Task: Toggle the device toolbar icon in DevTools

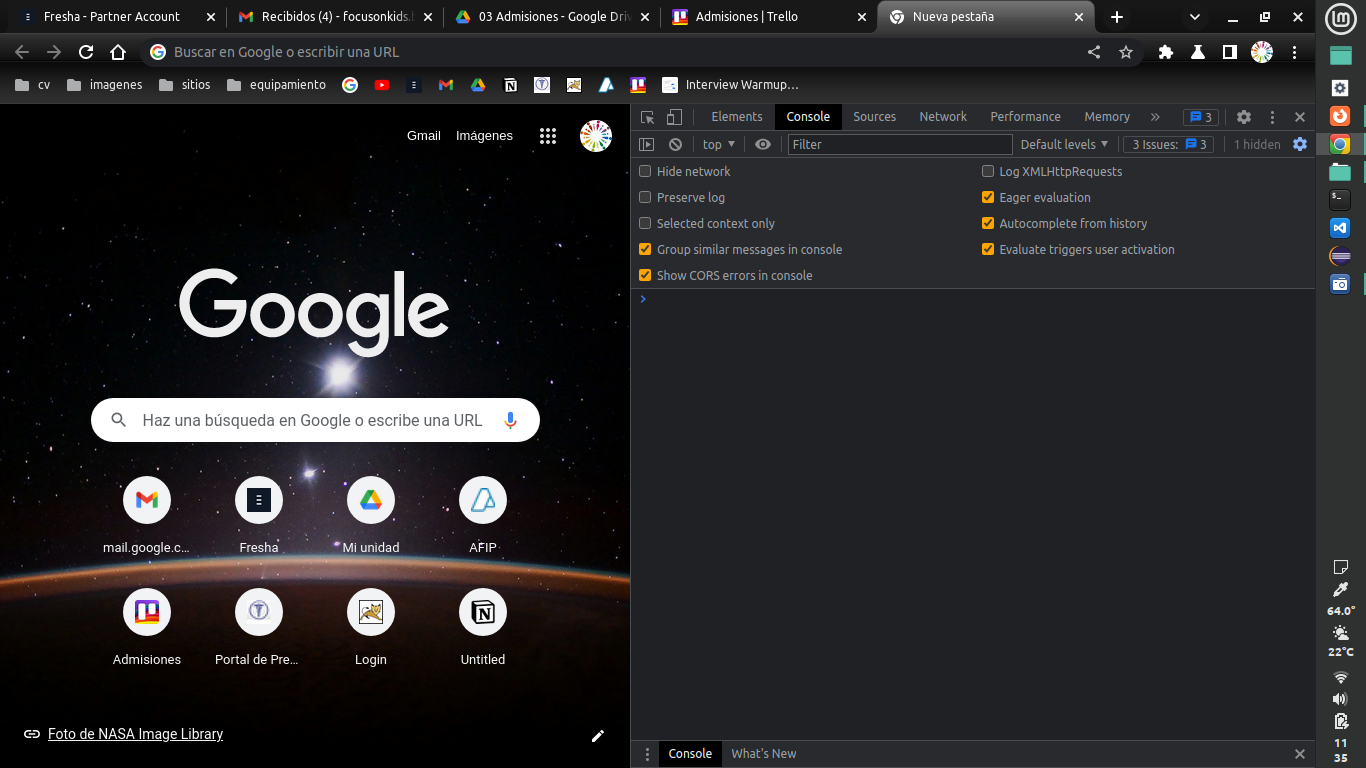Action: pos(675,117)
